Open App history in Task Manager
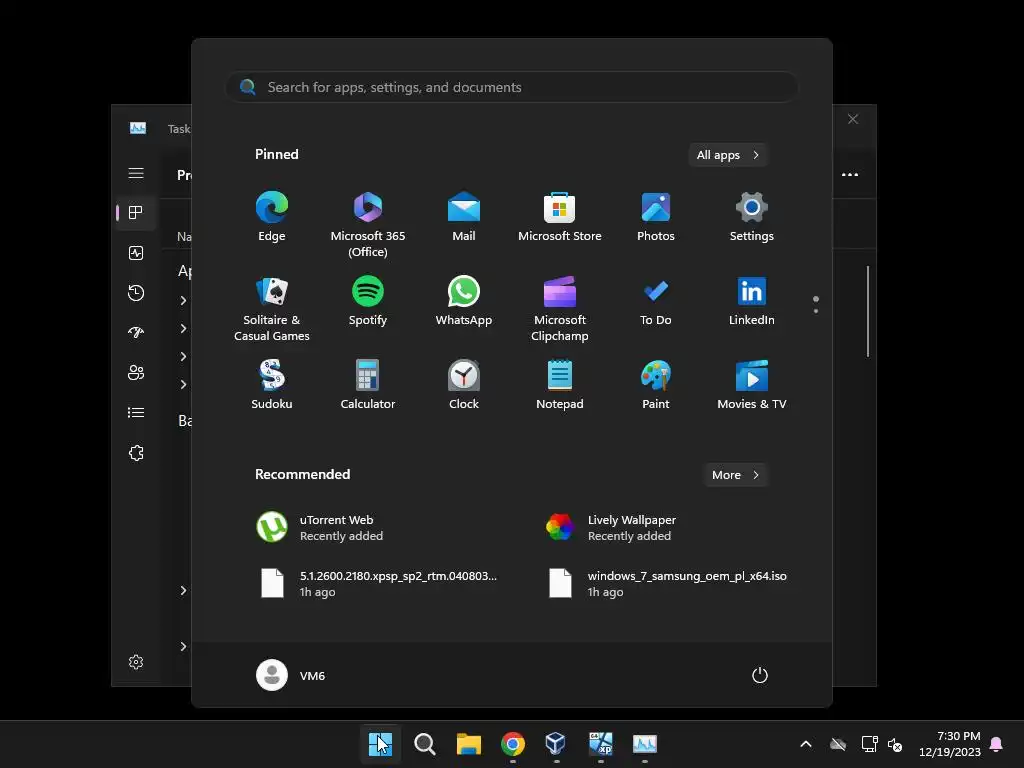This screenshot has height=768, width=1024. (x=136, y=293)
